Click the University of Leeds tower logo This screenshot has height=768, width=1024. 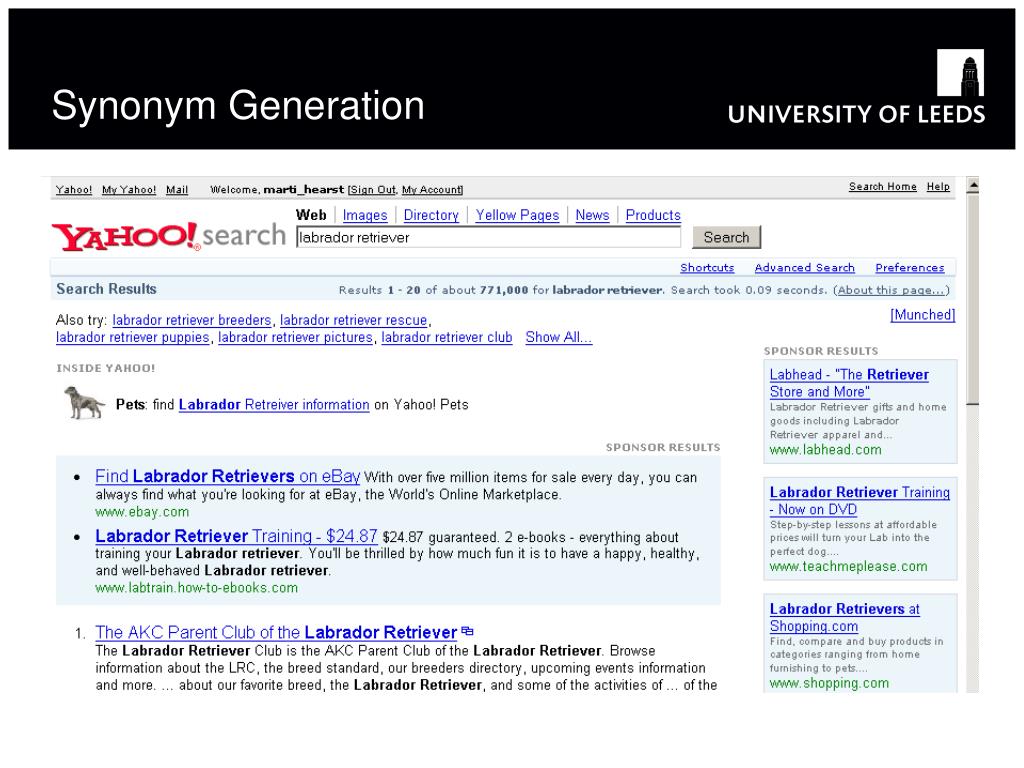coord(960,72)
